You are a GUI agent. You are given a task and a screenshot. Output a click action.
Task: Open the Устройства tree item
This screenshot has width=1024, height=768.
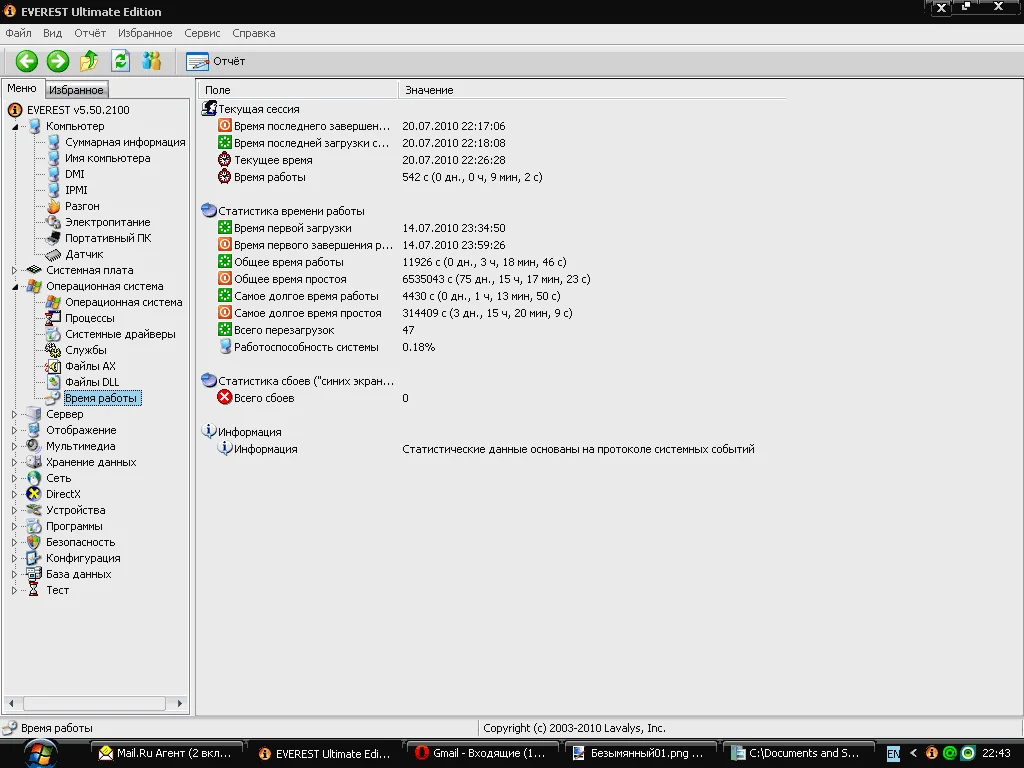76,510
